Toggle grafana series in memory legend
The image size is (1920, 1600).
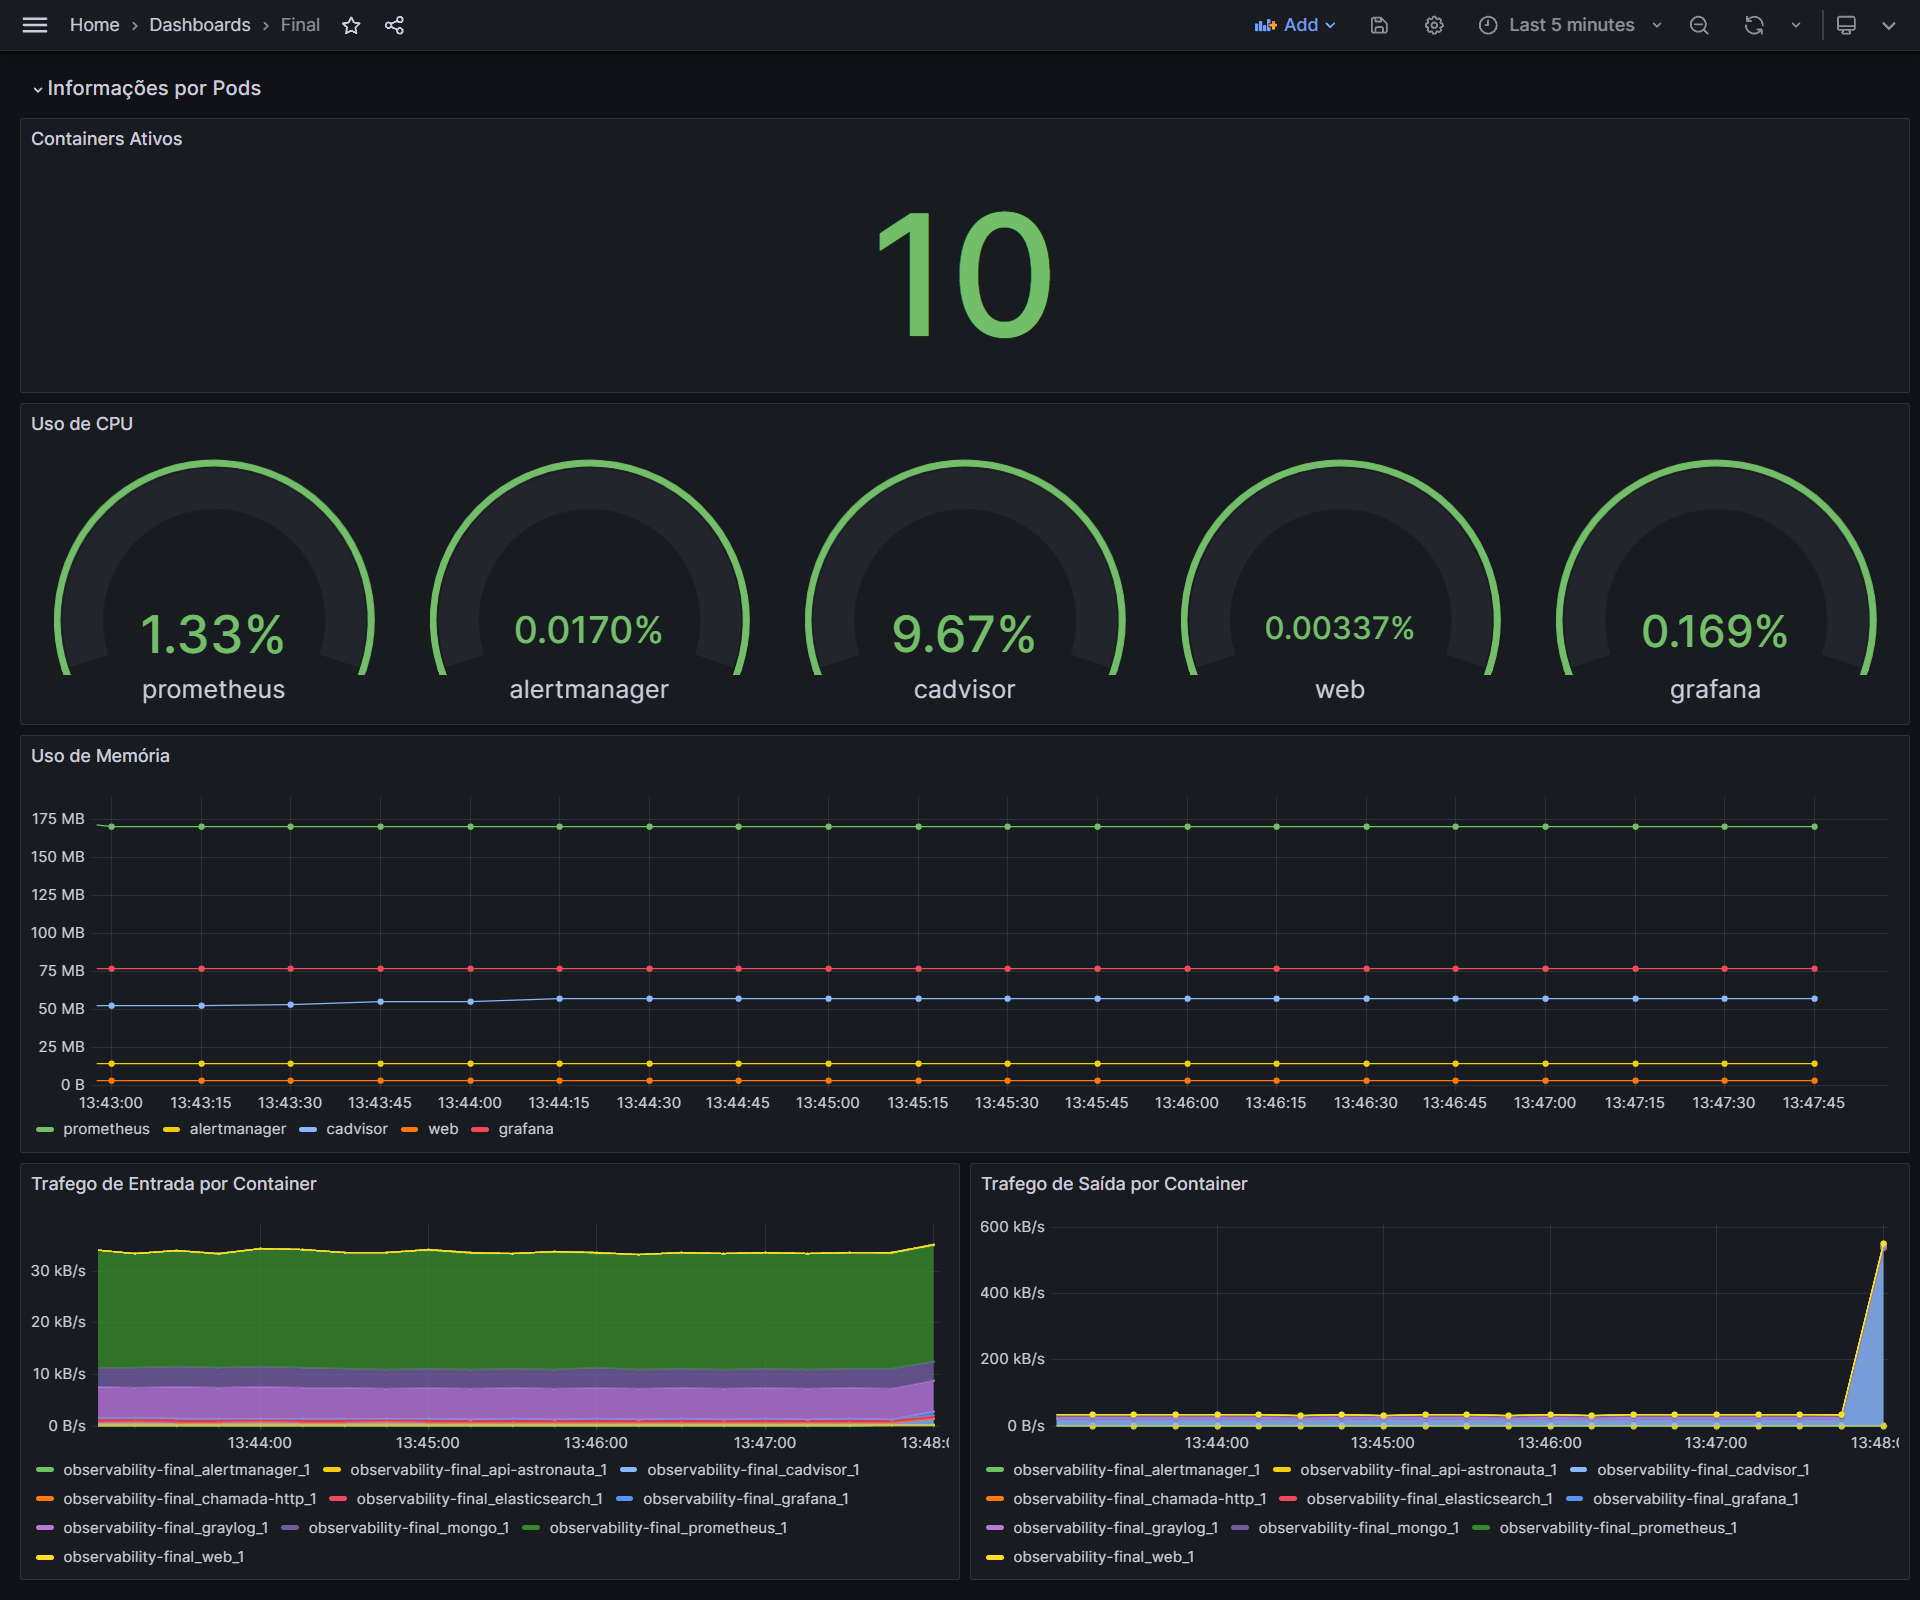[x=525, y=1129]
